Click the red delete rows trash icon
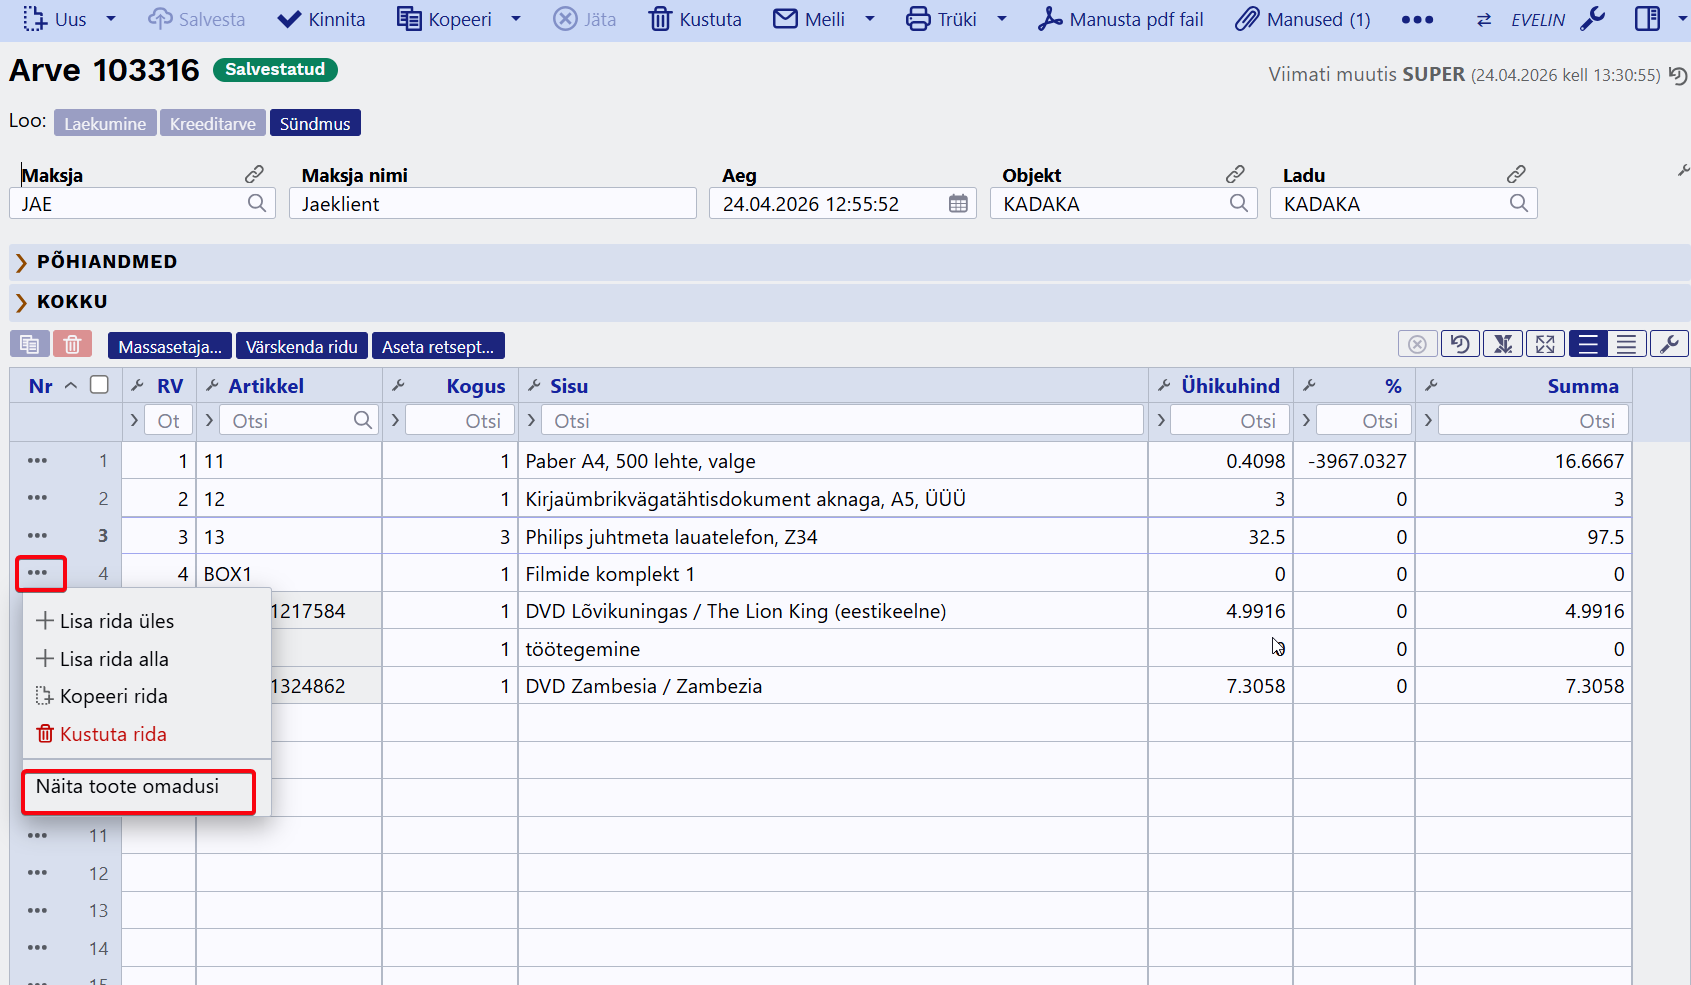Screen dimensions: 1691x985 pos(72,345)
